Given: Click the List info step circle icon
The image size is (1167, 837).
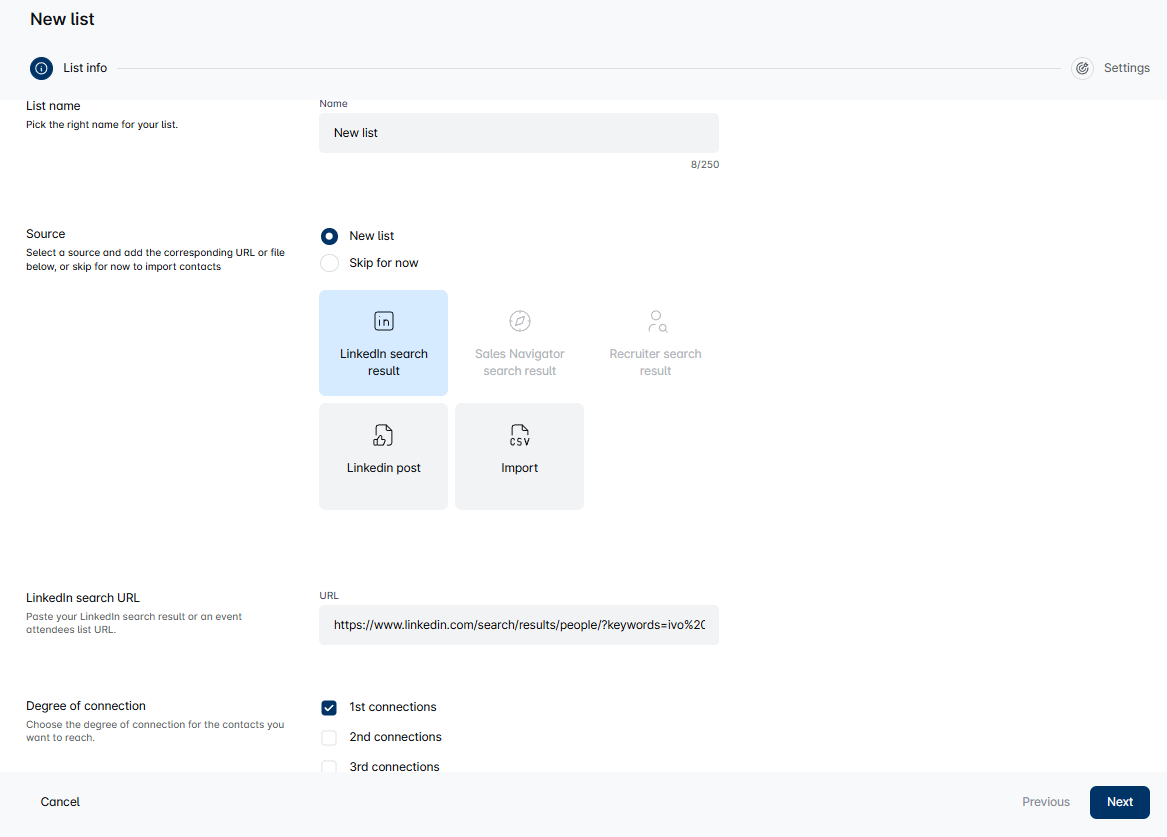Looking at the screenshot, I should [41, 68].
